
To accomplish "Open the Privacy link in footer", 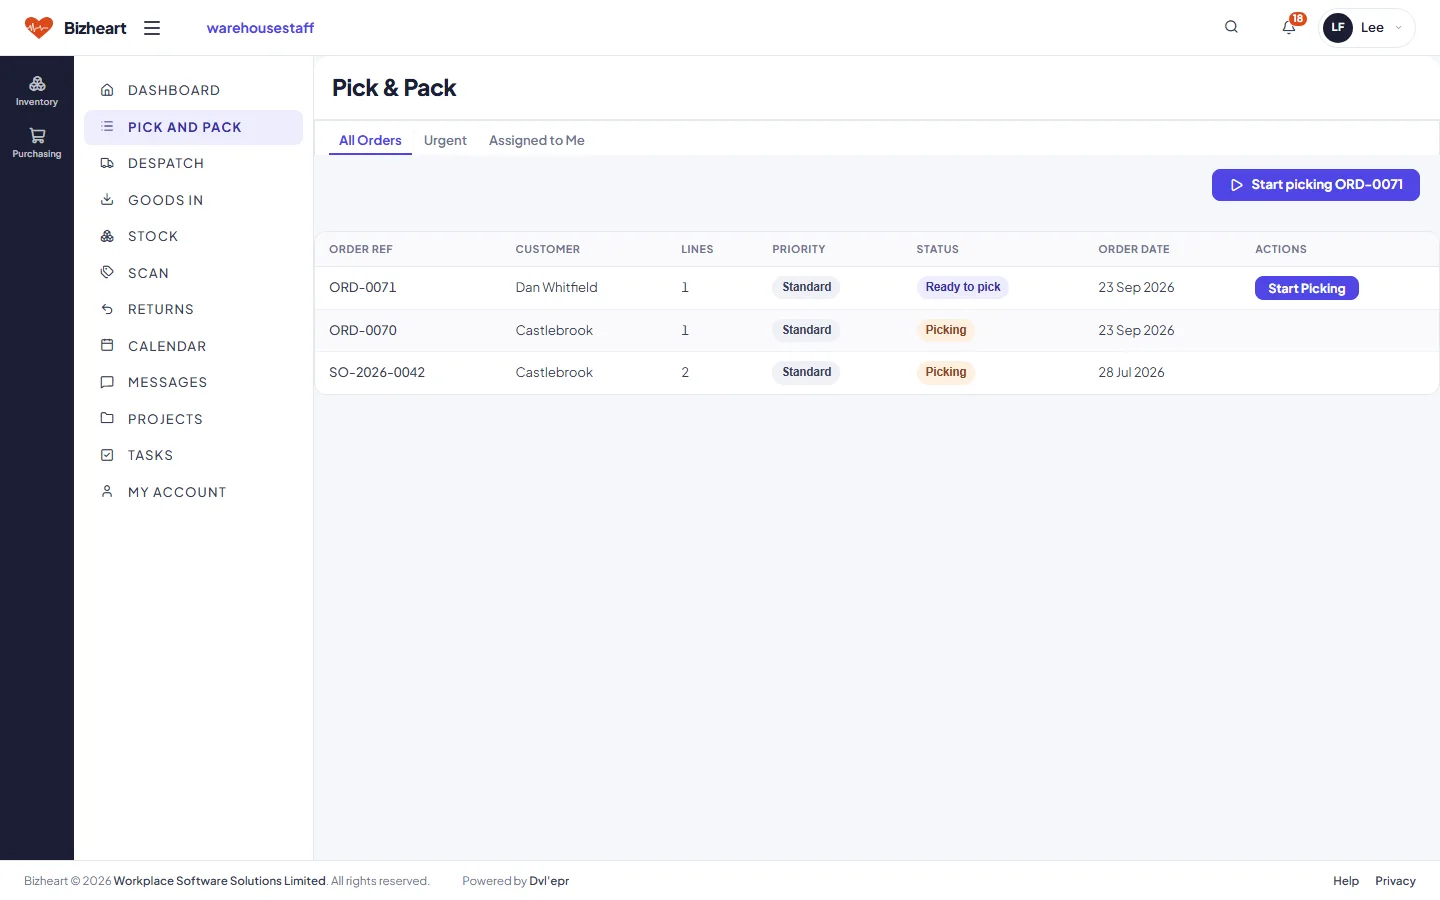I will (x=1396, y=881).
